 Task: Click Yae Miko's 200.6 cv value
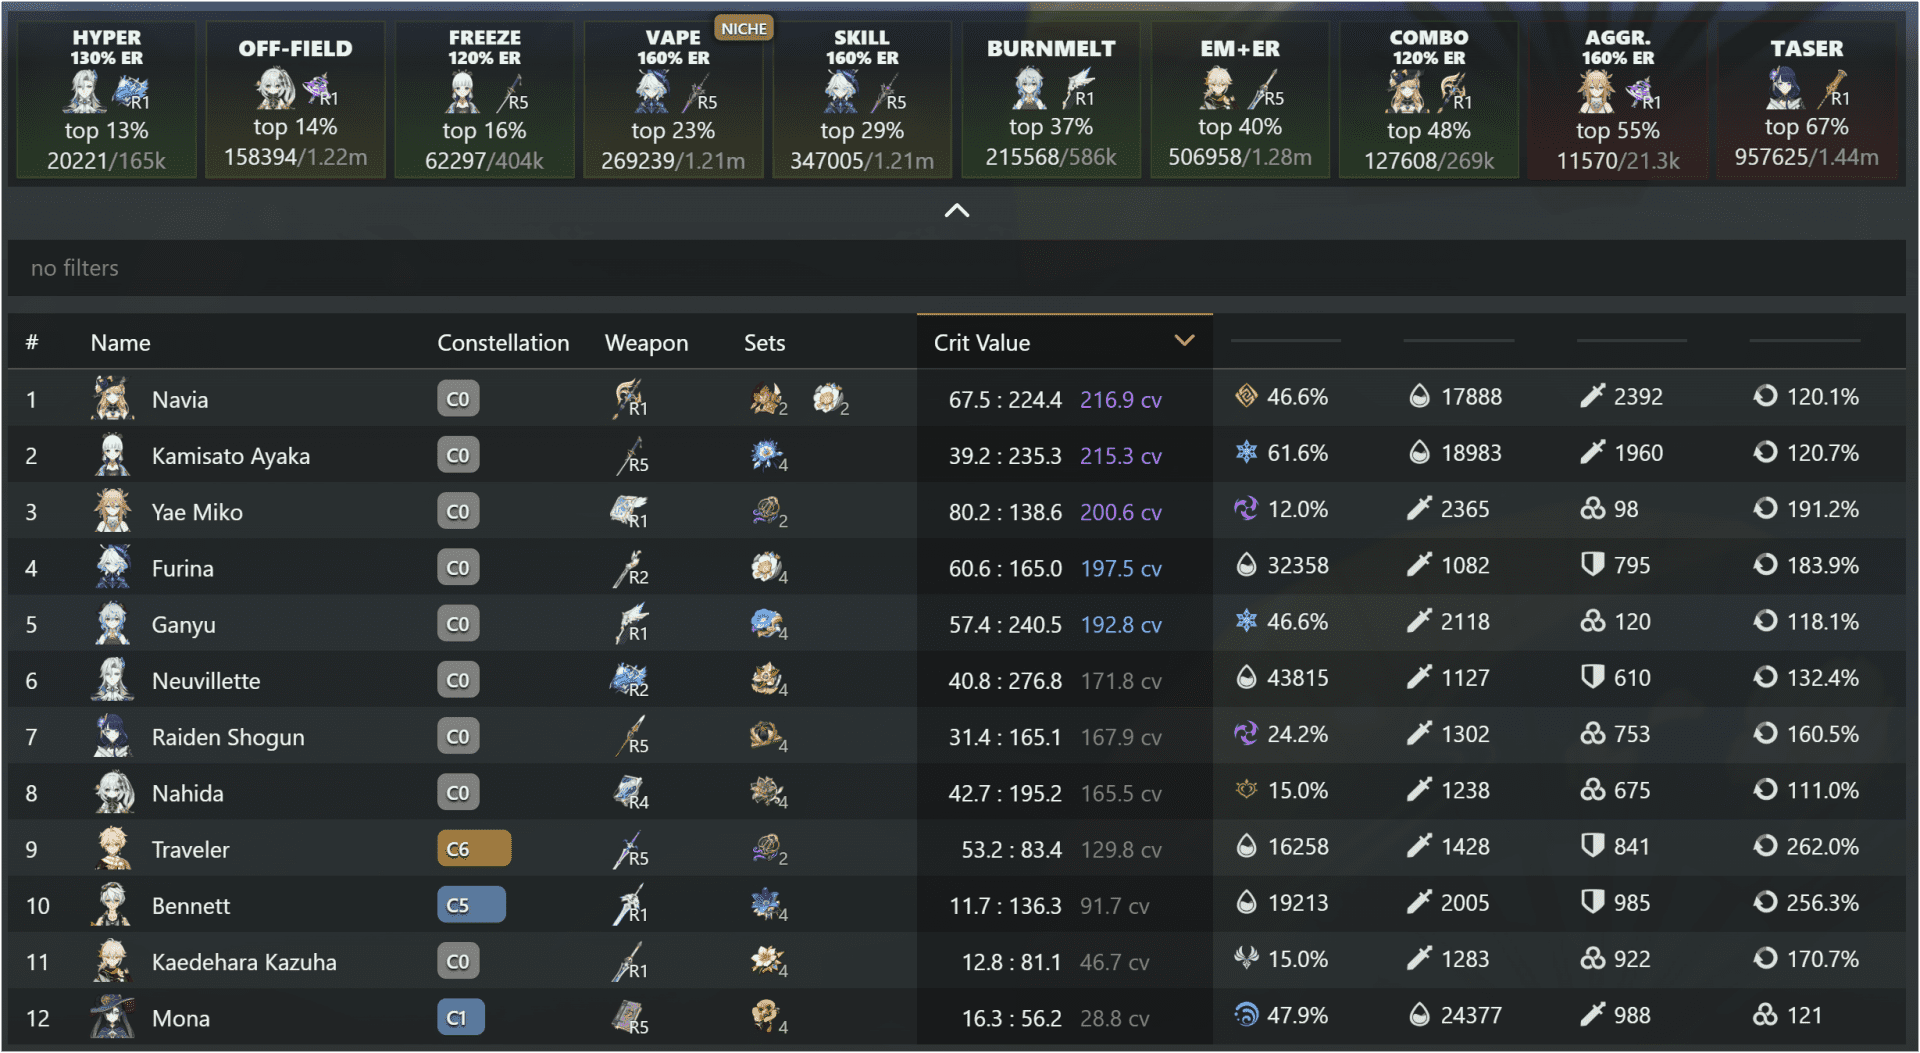point(1121,512)
